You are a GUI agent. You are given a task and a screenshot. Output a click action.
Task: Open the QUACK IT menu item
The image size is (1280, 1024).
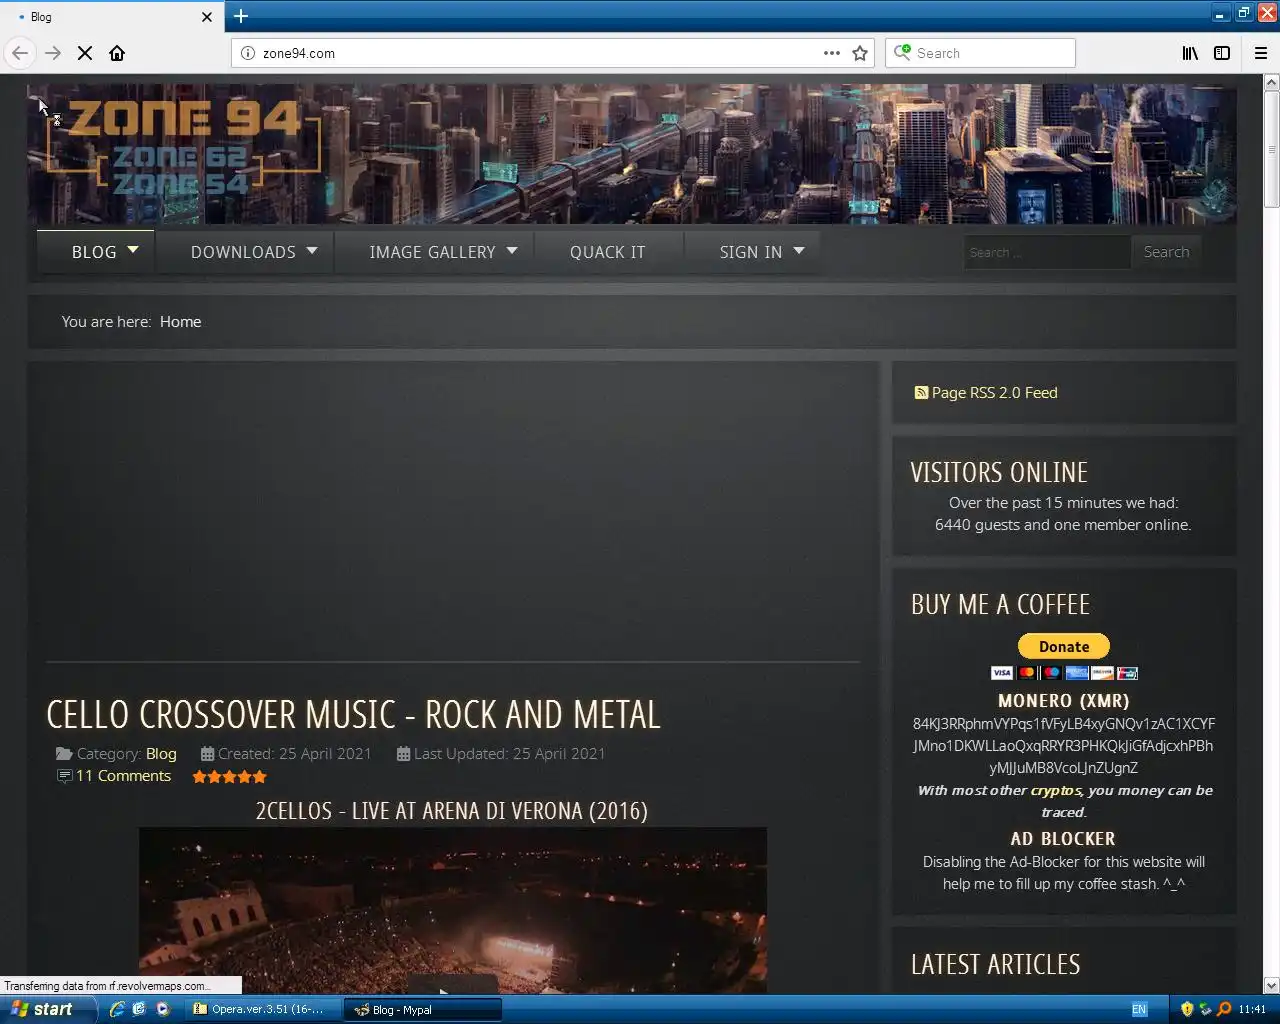(x=607, y=252)
